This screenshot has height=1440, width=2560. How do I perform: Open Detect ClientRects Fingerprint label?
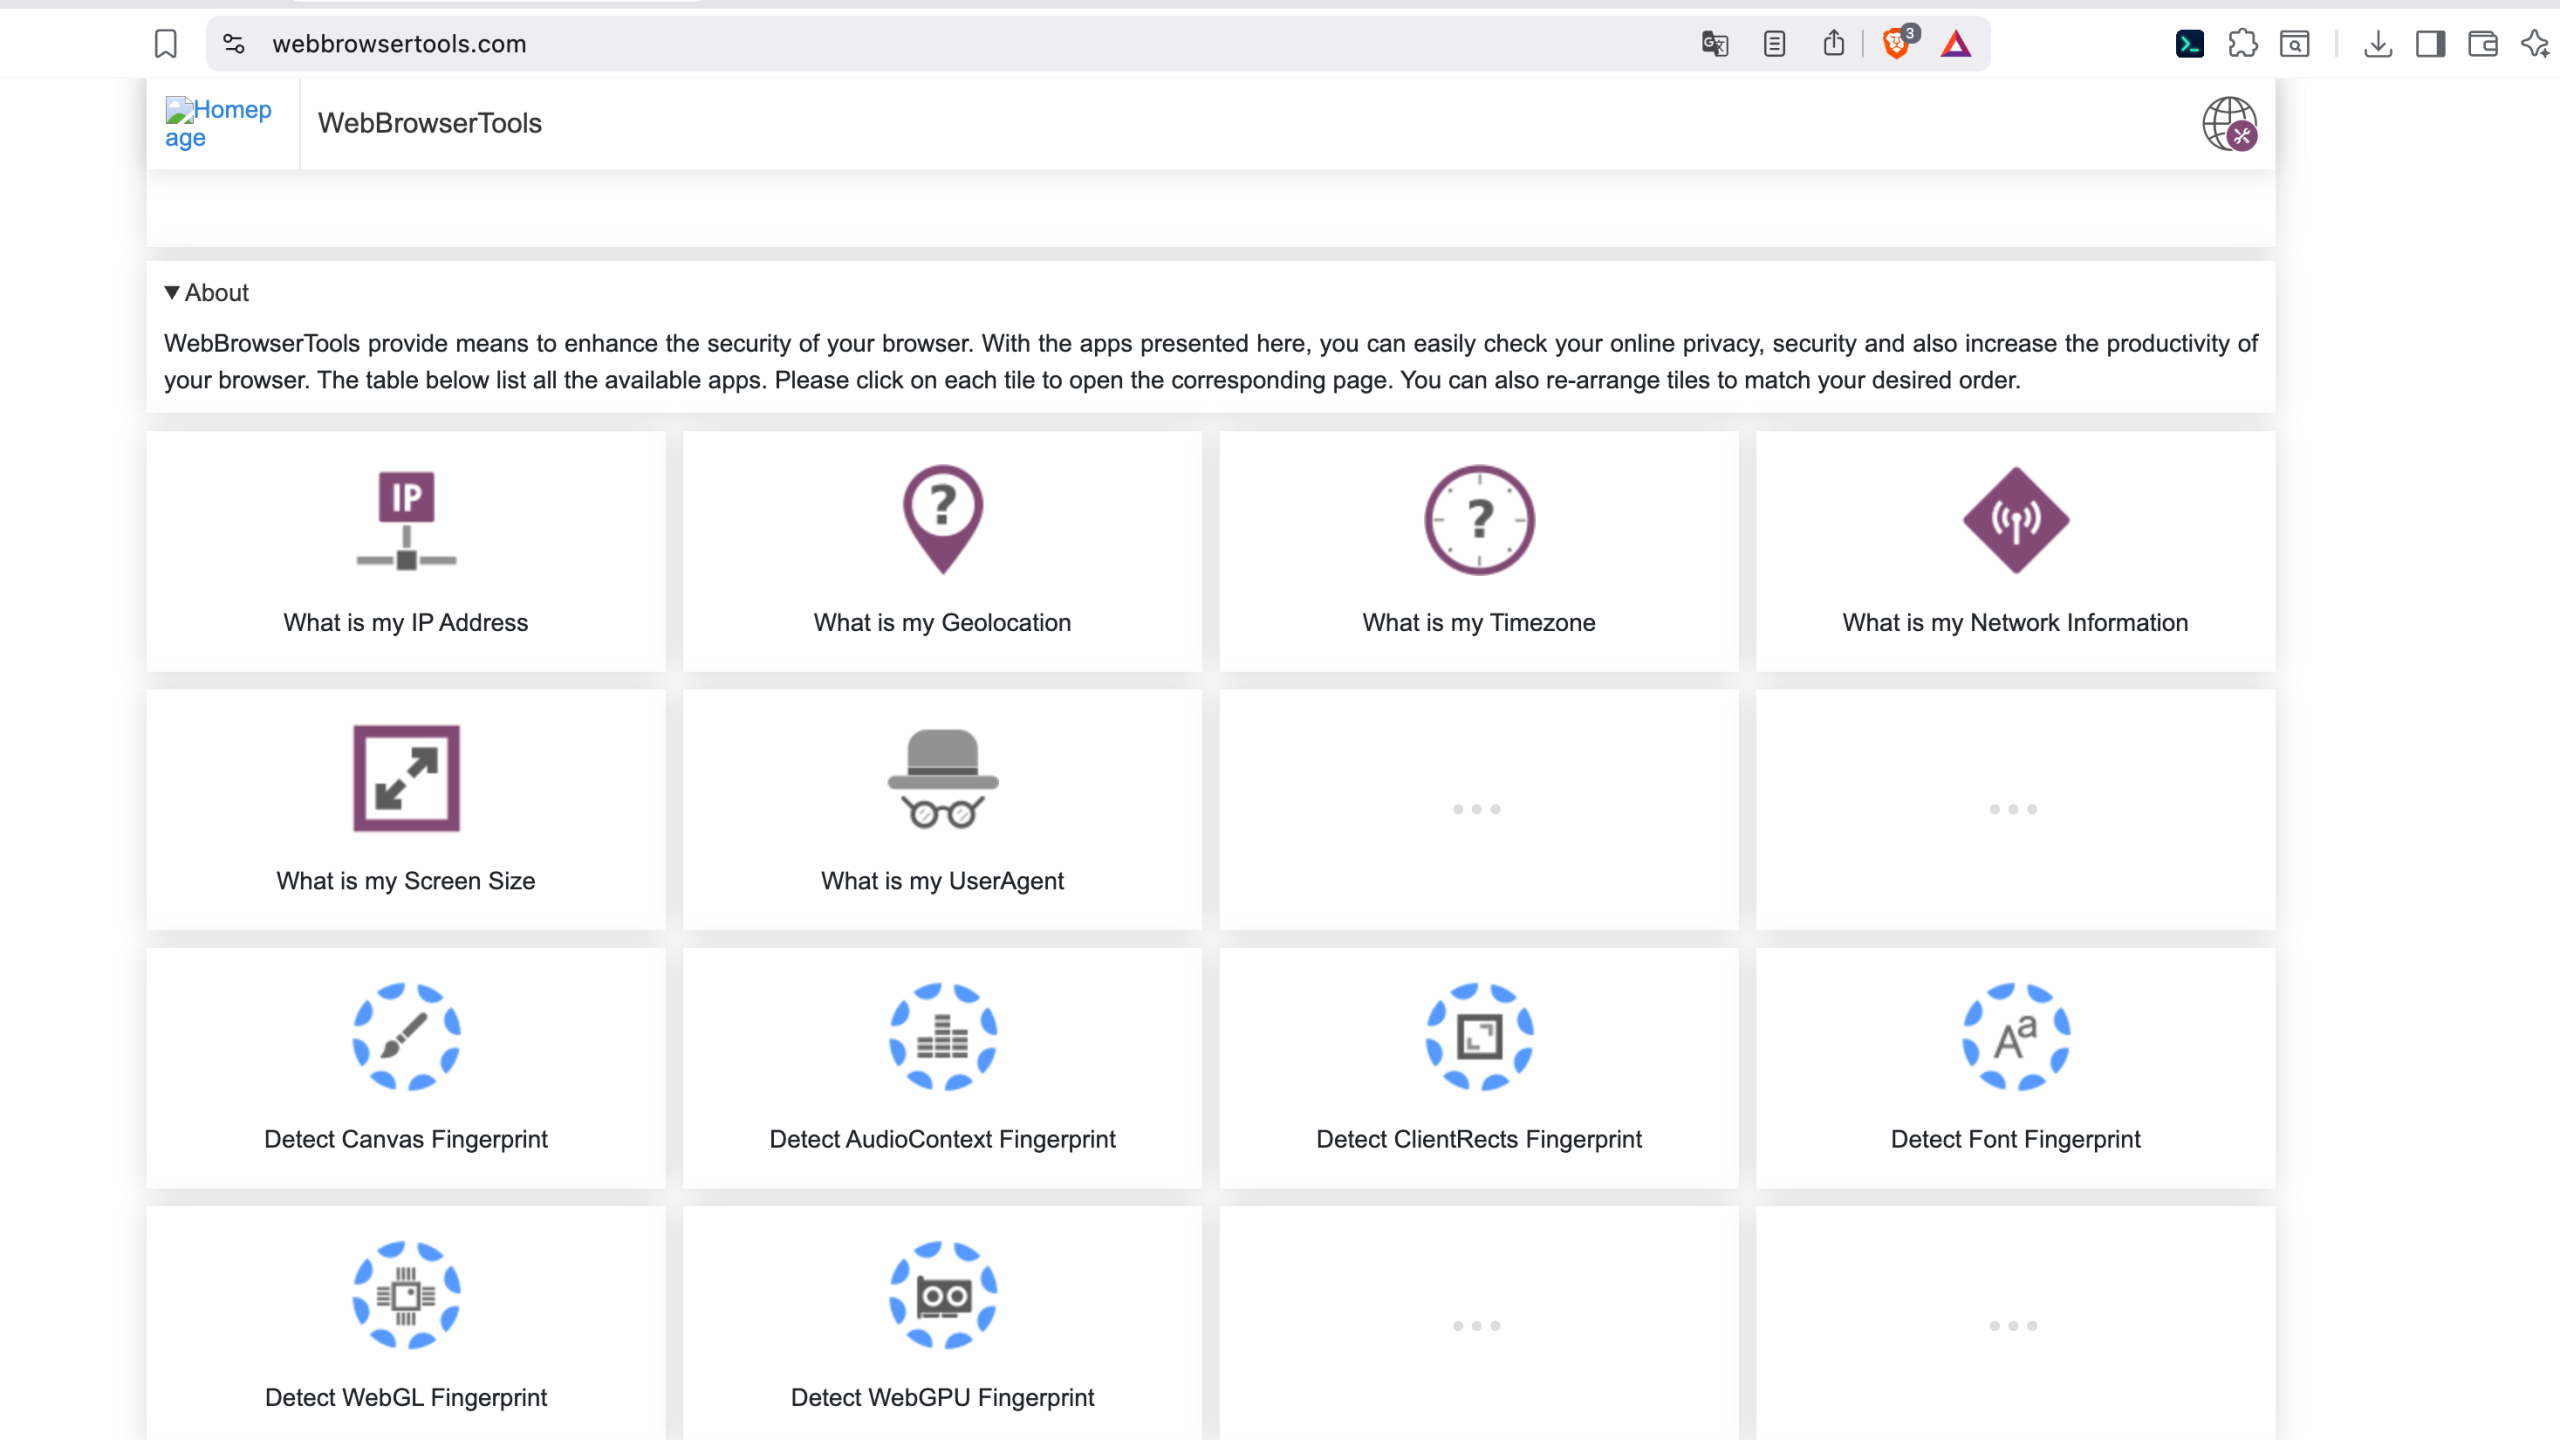[1479, 1139]
